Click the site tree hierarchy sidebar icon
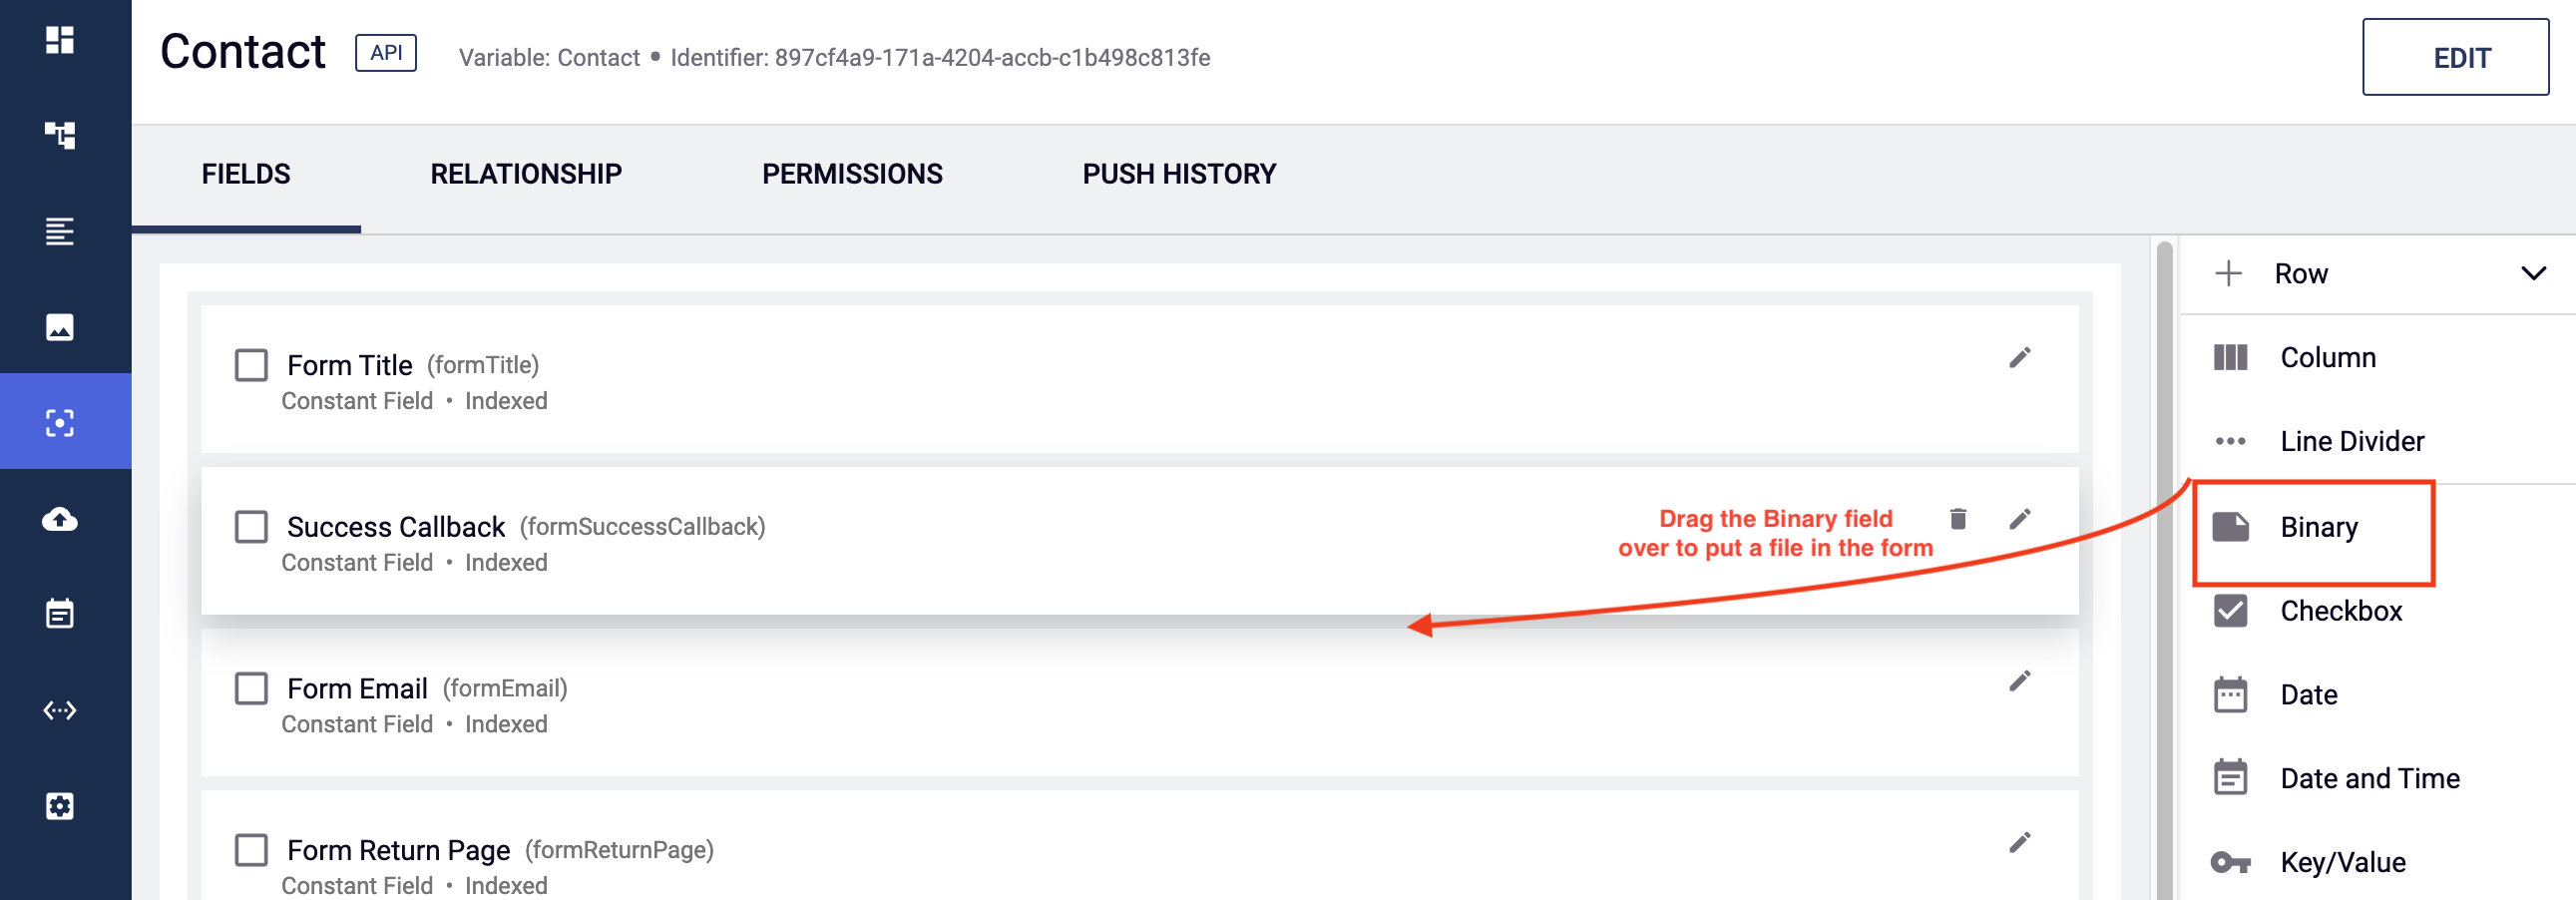 [x=60, y=135]
